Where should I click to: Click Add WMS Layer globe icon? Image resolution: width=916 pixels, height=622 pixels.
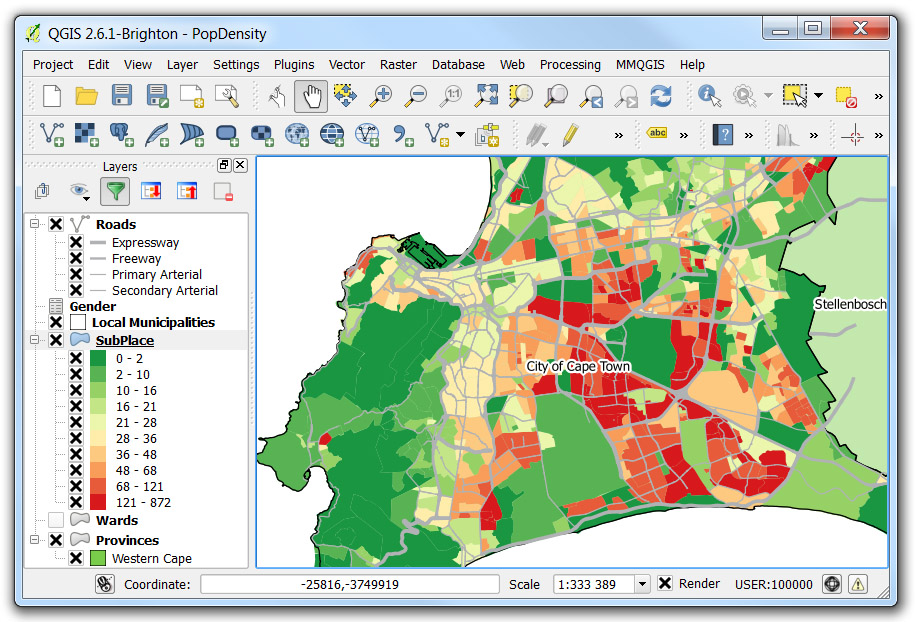(297, 134)
